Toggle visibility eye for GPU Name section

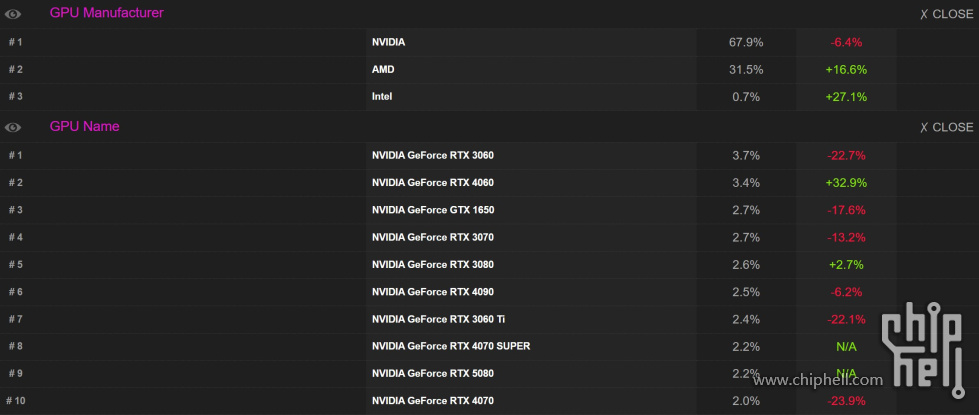(x=12, y=127)
